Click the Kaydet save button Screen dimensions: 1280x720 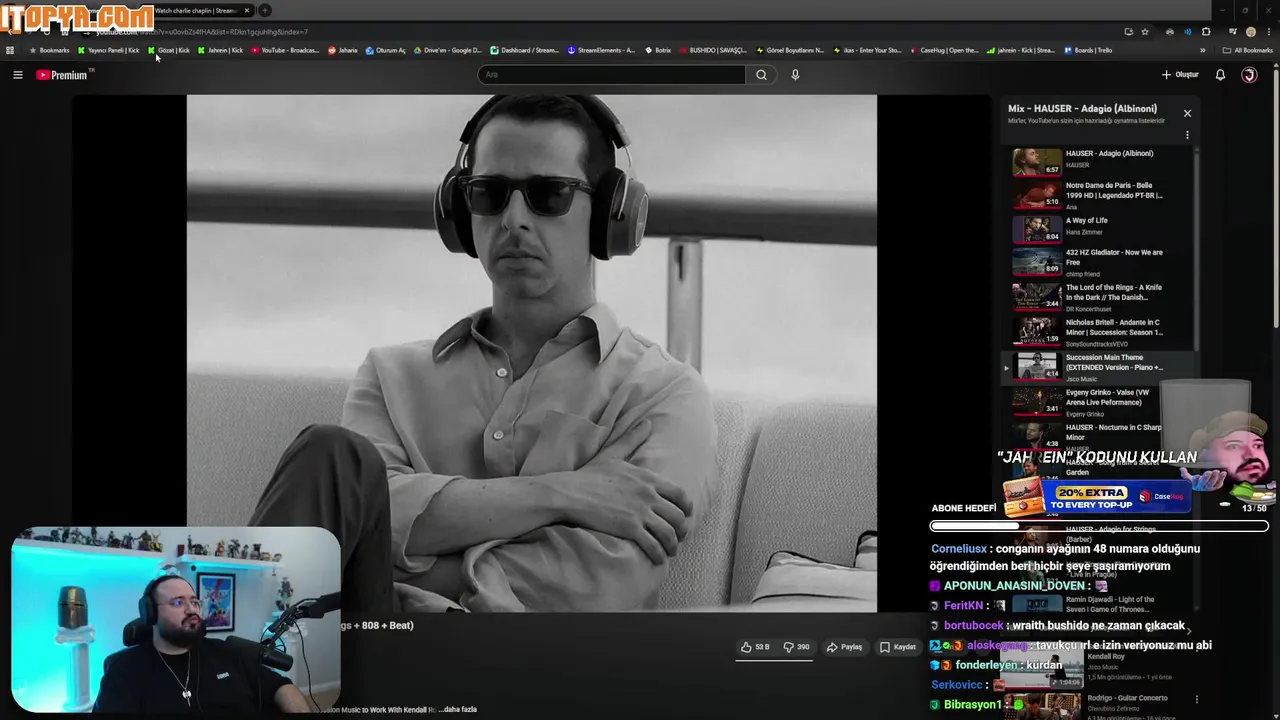898,647
